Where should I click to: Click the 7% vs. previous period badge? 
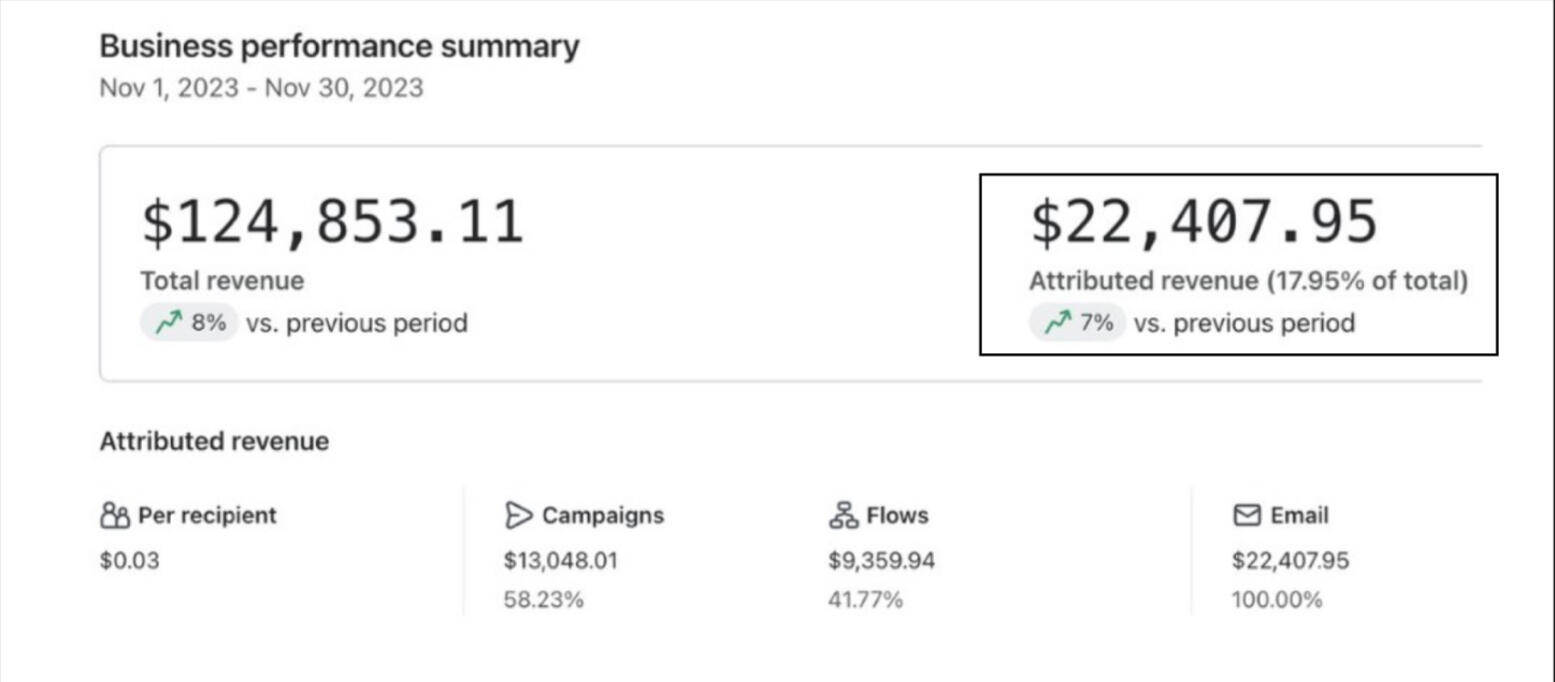click(1078, 323)
